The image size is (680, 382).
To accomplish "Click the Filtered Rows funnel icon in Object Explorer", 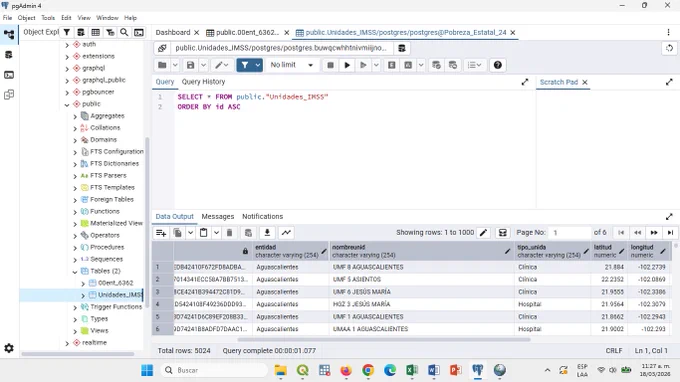I will tap(110, 33).
